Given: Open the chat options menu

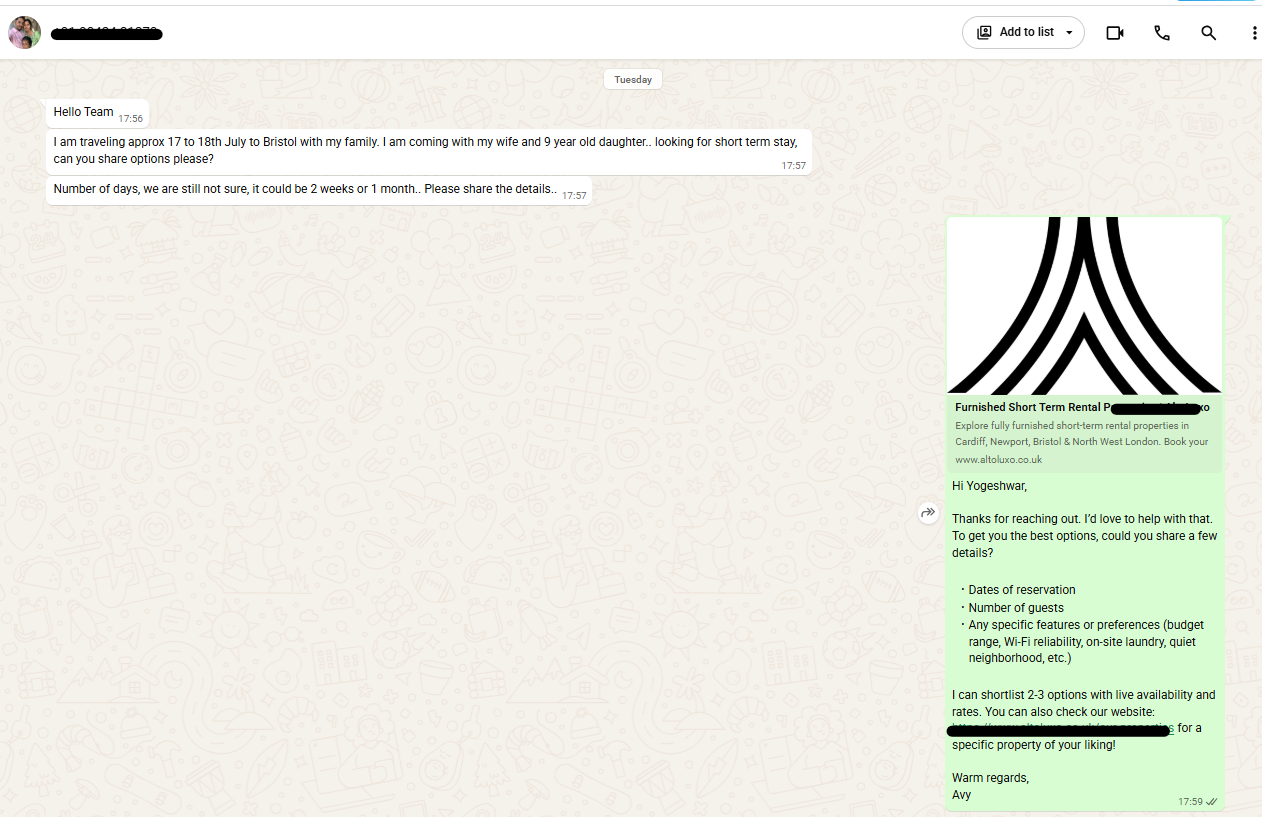Looking at the screenshot, I should [1254, 33].
